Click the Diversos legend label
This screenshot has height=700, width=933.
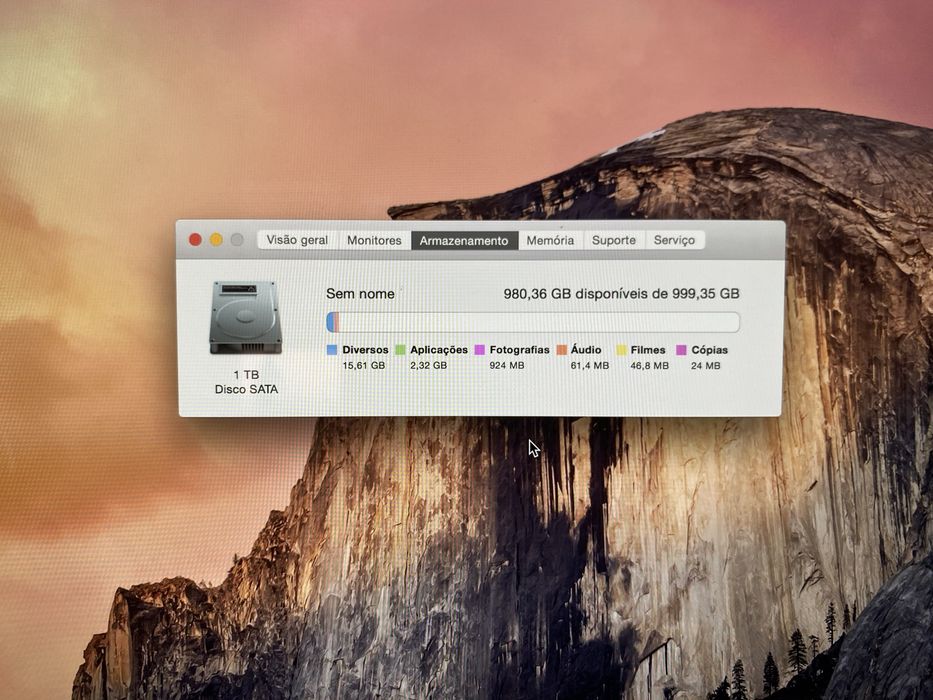click(365, 350)
